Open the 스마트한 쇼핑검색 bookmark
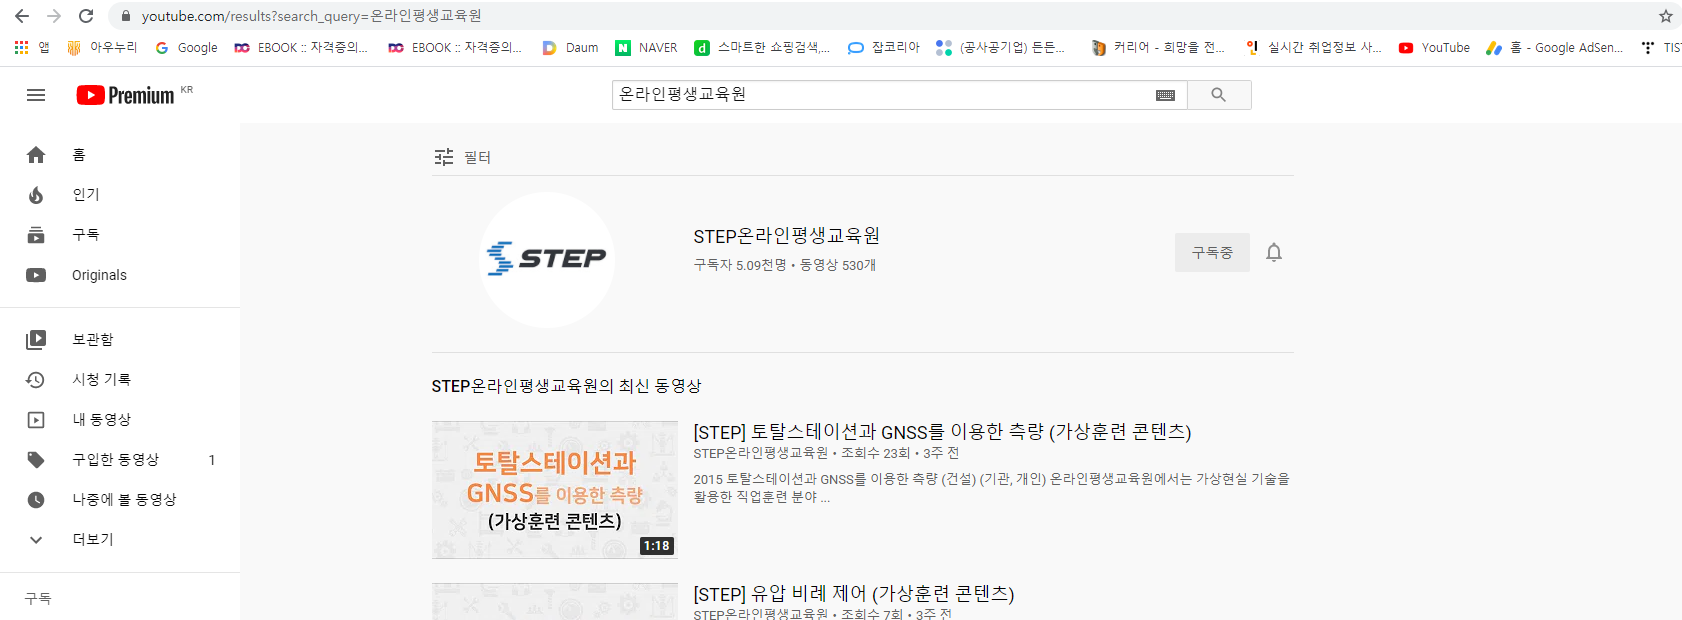 [x=762, y=47]
